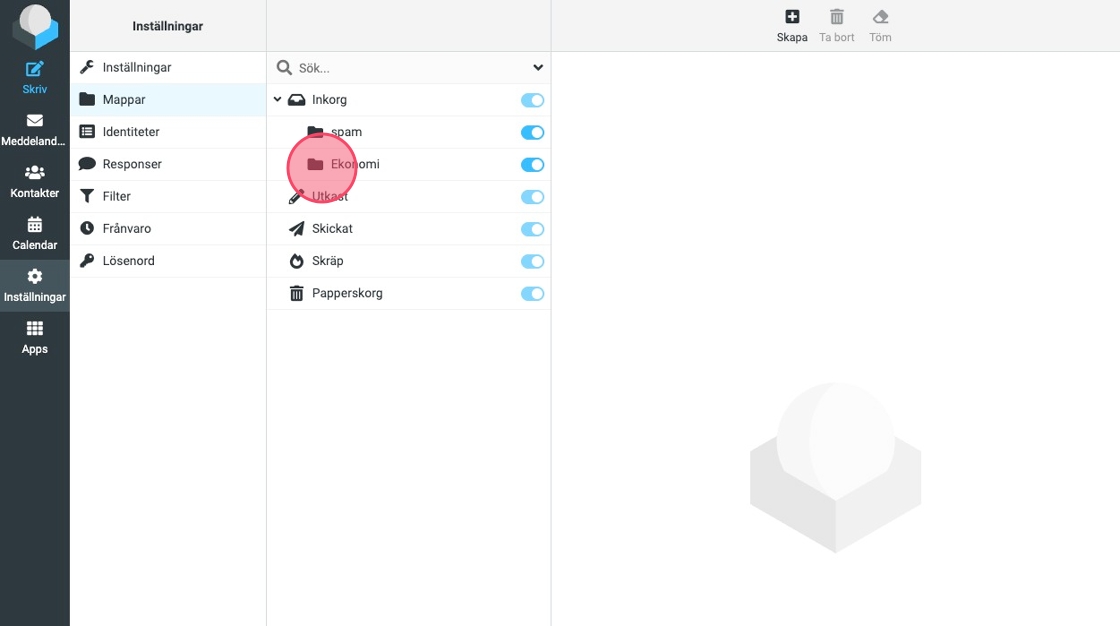This screenshot has height=626, width=1120.
Task: Open the Calendar icon in sidebar
Action: pos(34,225)
